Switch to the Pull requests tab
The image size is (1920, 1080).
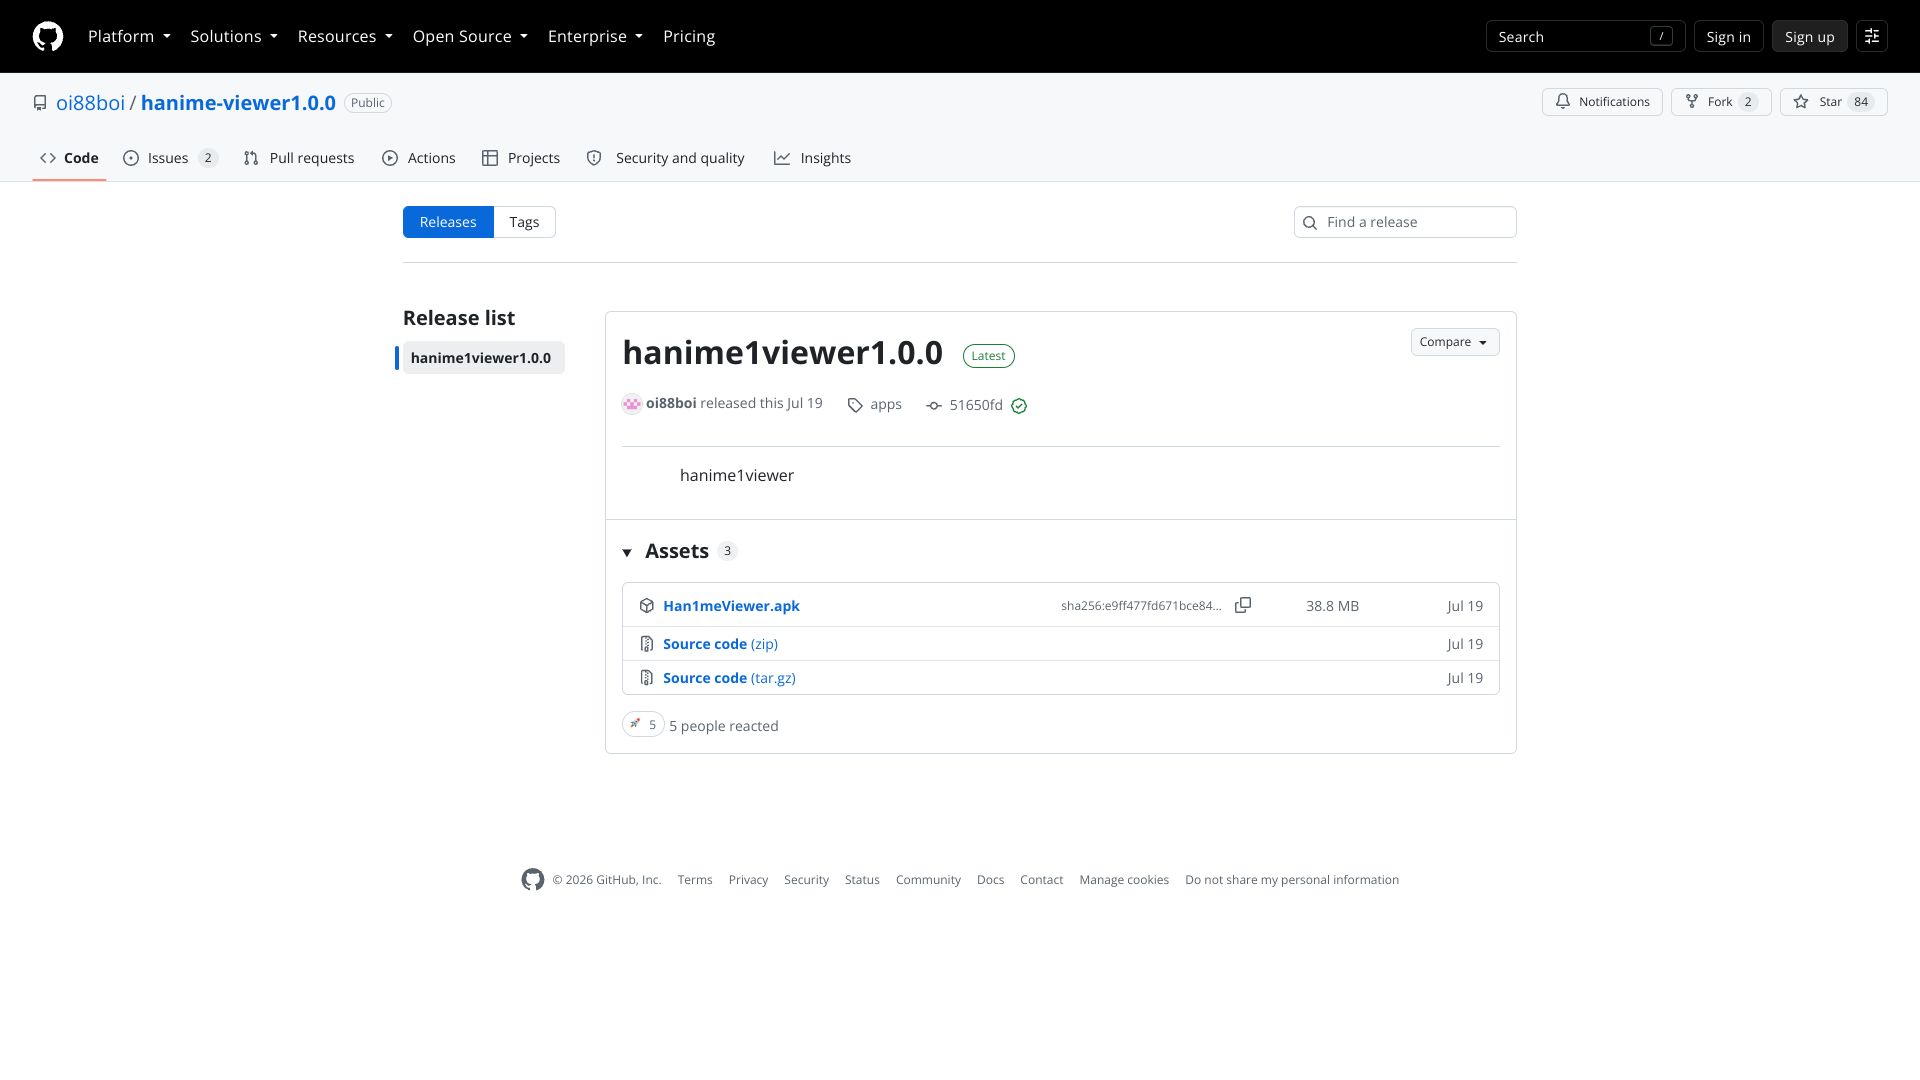coord(298,158)
